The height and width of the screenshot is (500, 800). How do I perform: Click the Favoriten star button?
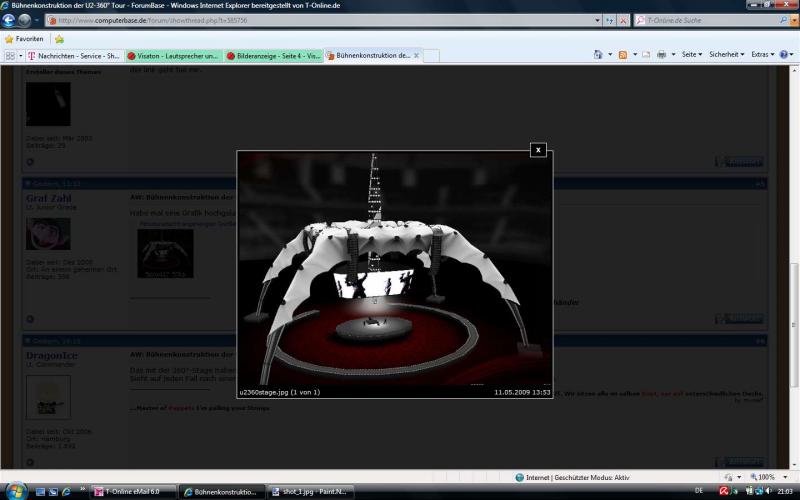[x=28, y=39]
